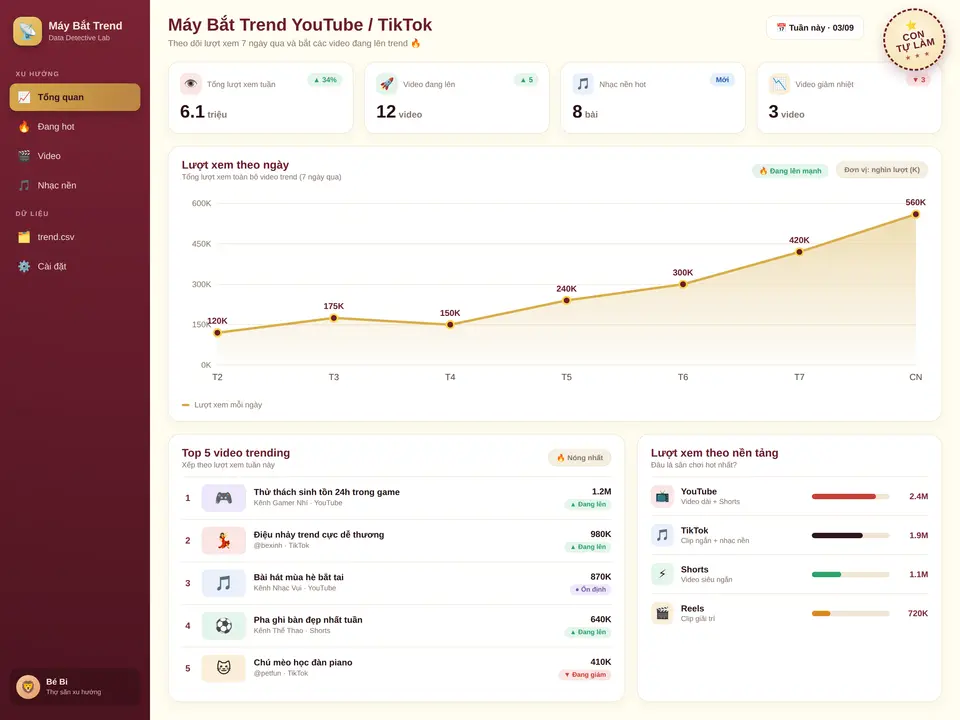Click the lion avatar of Bé Bi
Viewport: 960px width, 720px height.
coord(28,687)
